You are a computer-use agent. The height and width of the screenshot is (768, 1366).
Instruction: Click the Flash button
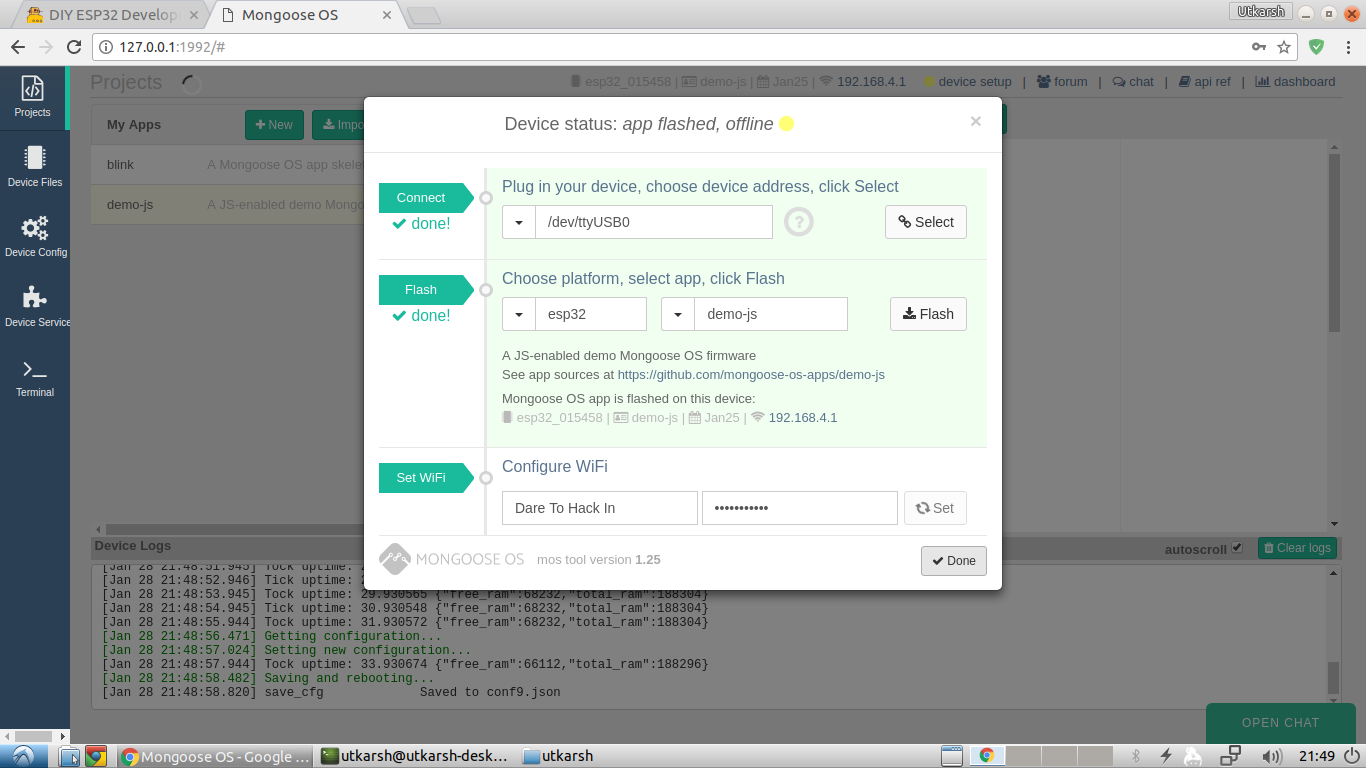(927, 314)
